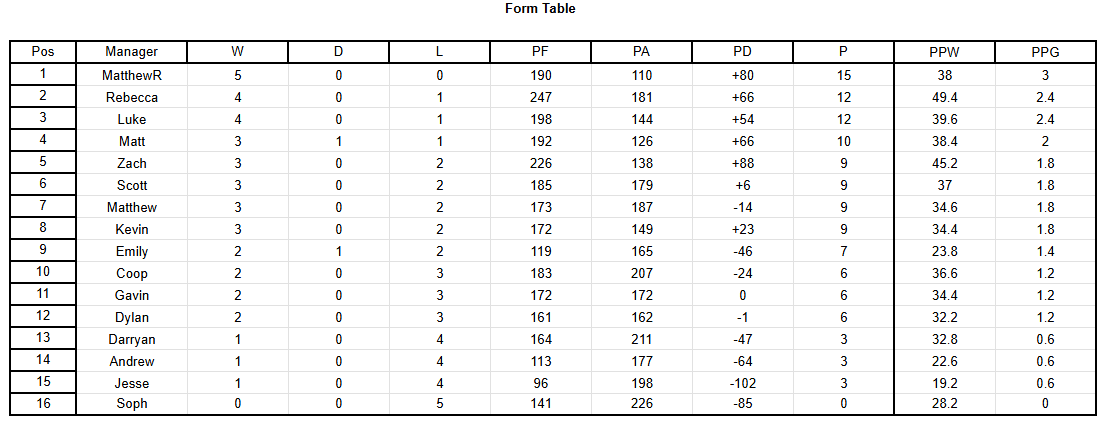
Task: Click the Pos column header
Action: pos(43,51)
